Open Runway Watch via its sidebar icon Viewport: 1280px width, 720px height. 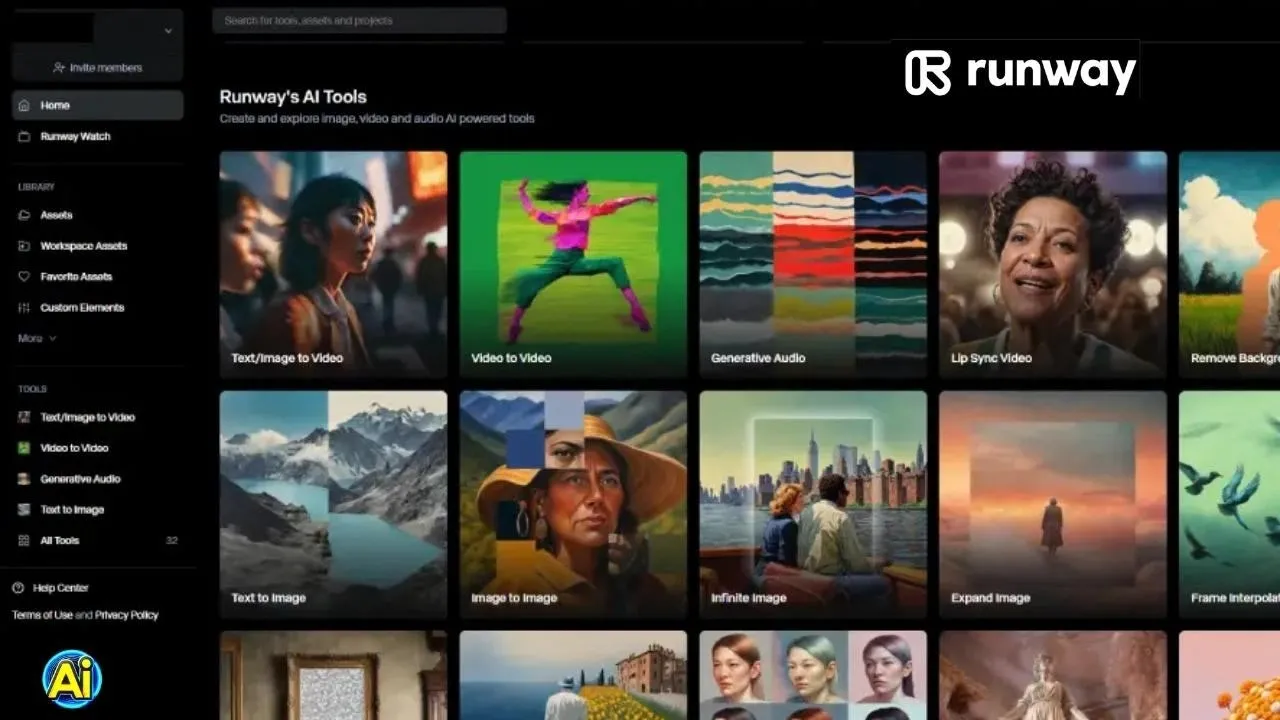pos(25,137)
